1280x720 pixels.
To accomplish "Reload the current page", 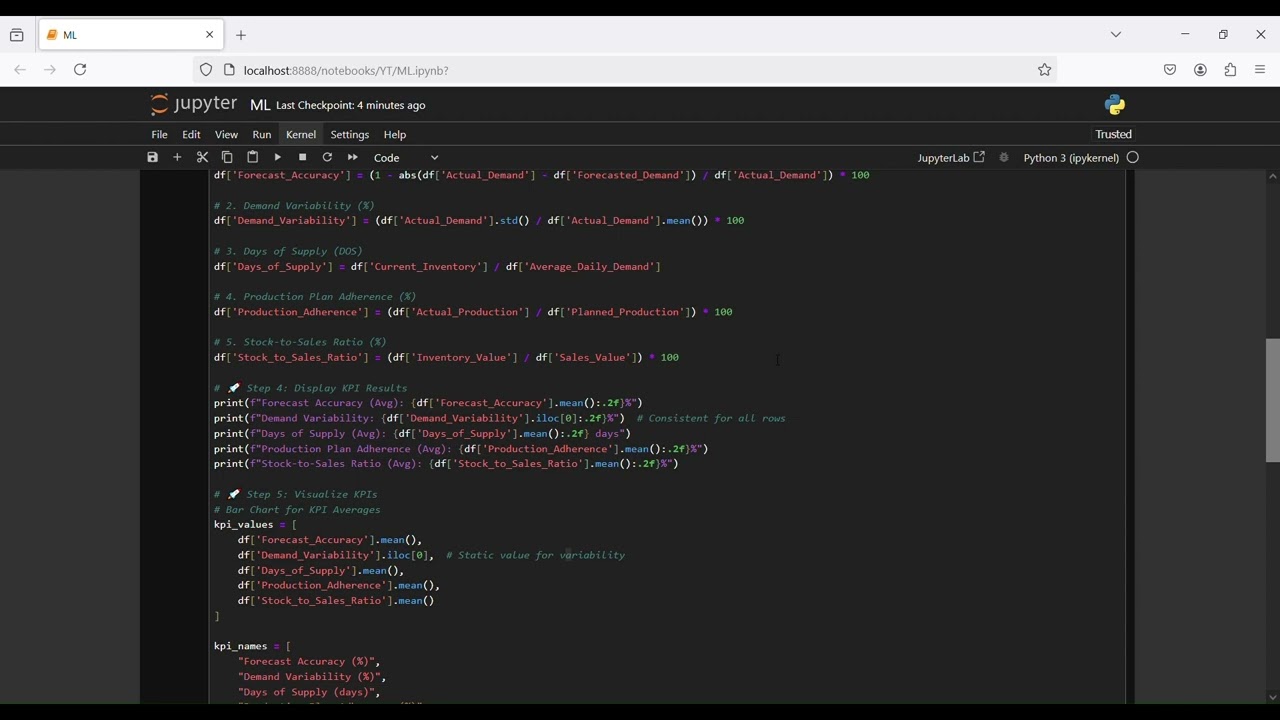I will pyautogui.click(x=81, y=70).
